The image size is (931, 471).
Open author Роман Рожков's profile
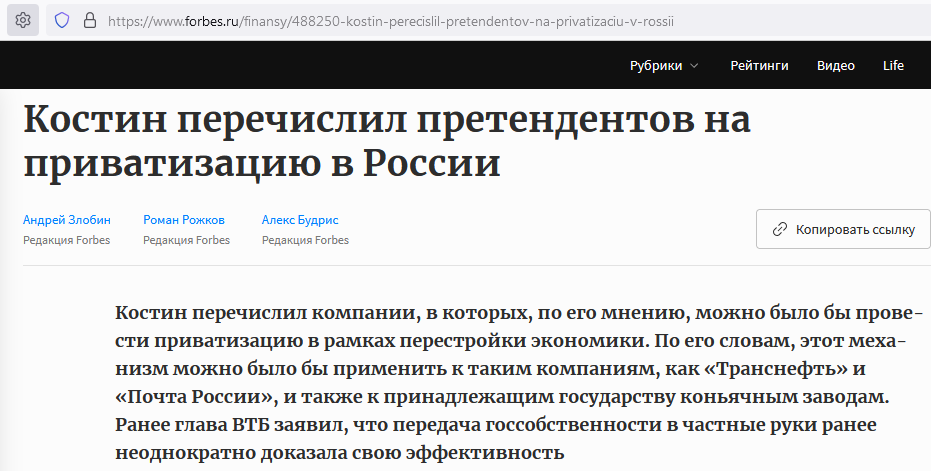pyautogui.click(x=183, y=220)
